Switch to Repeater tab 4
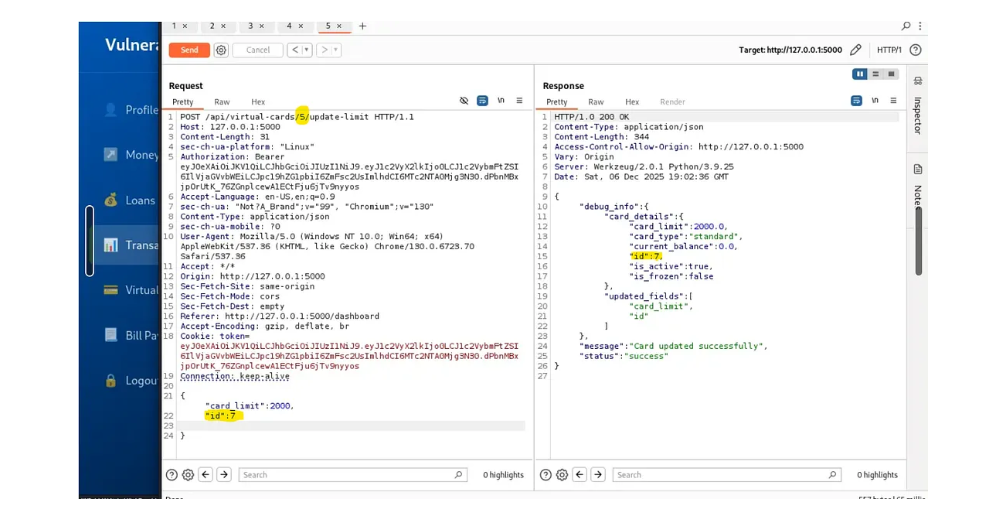 point(289,26)
